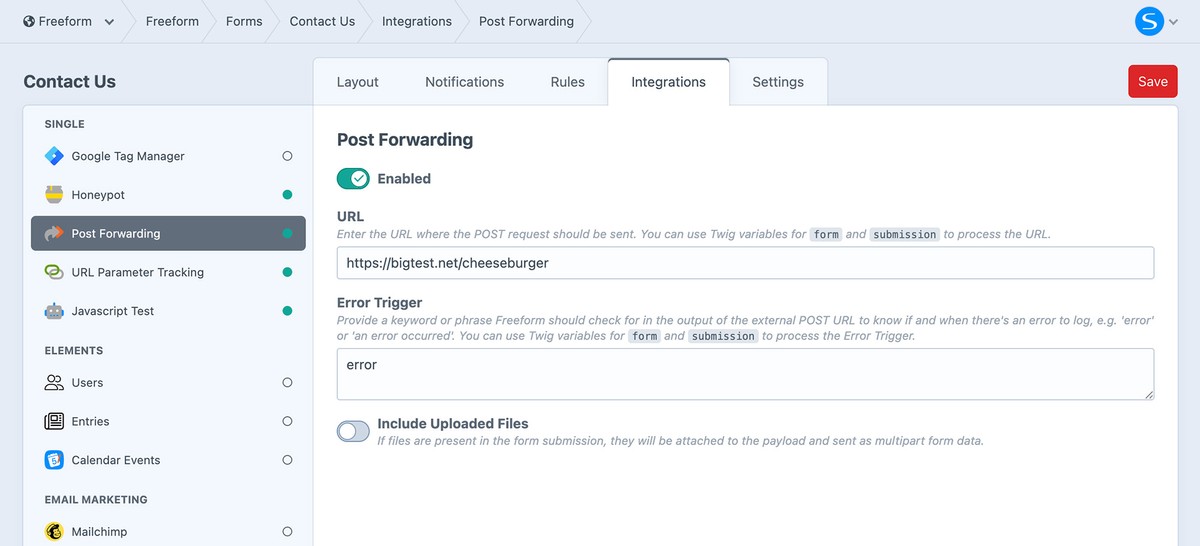Toggle URL Parameter Tracking status dot
The width and height of the screenshot is (1200, 546).
287,272
